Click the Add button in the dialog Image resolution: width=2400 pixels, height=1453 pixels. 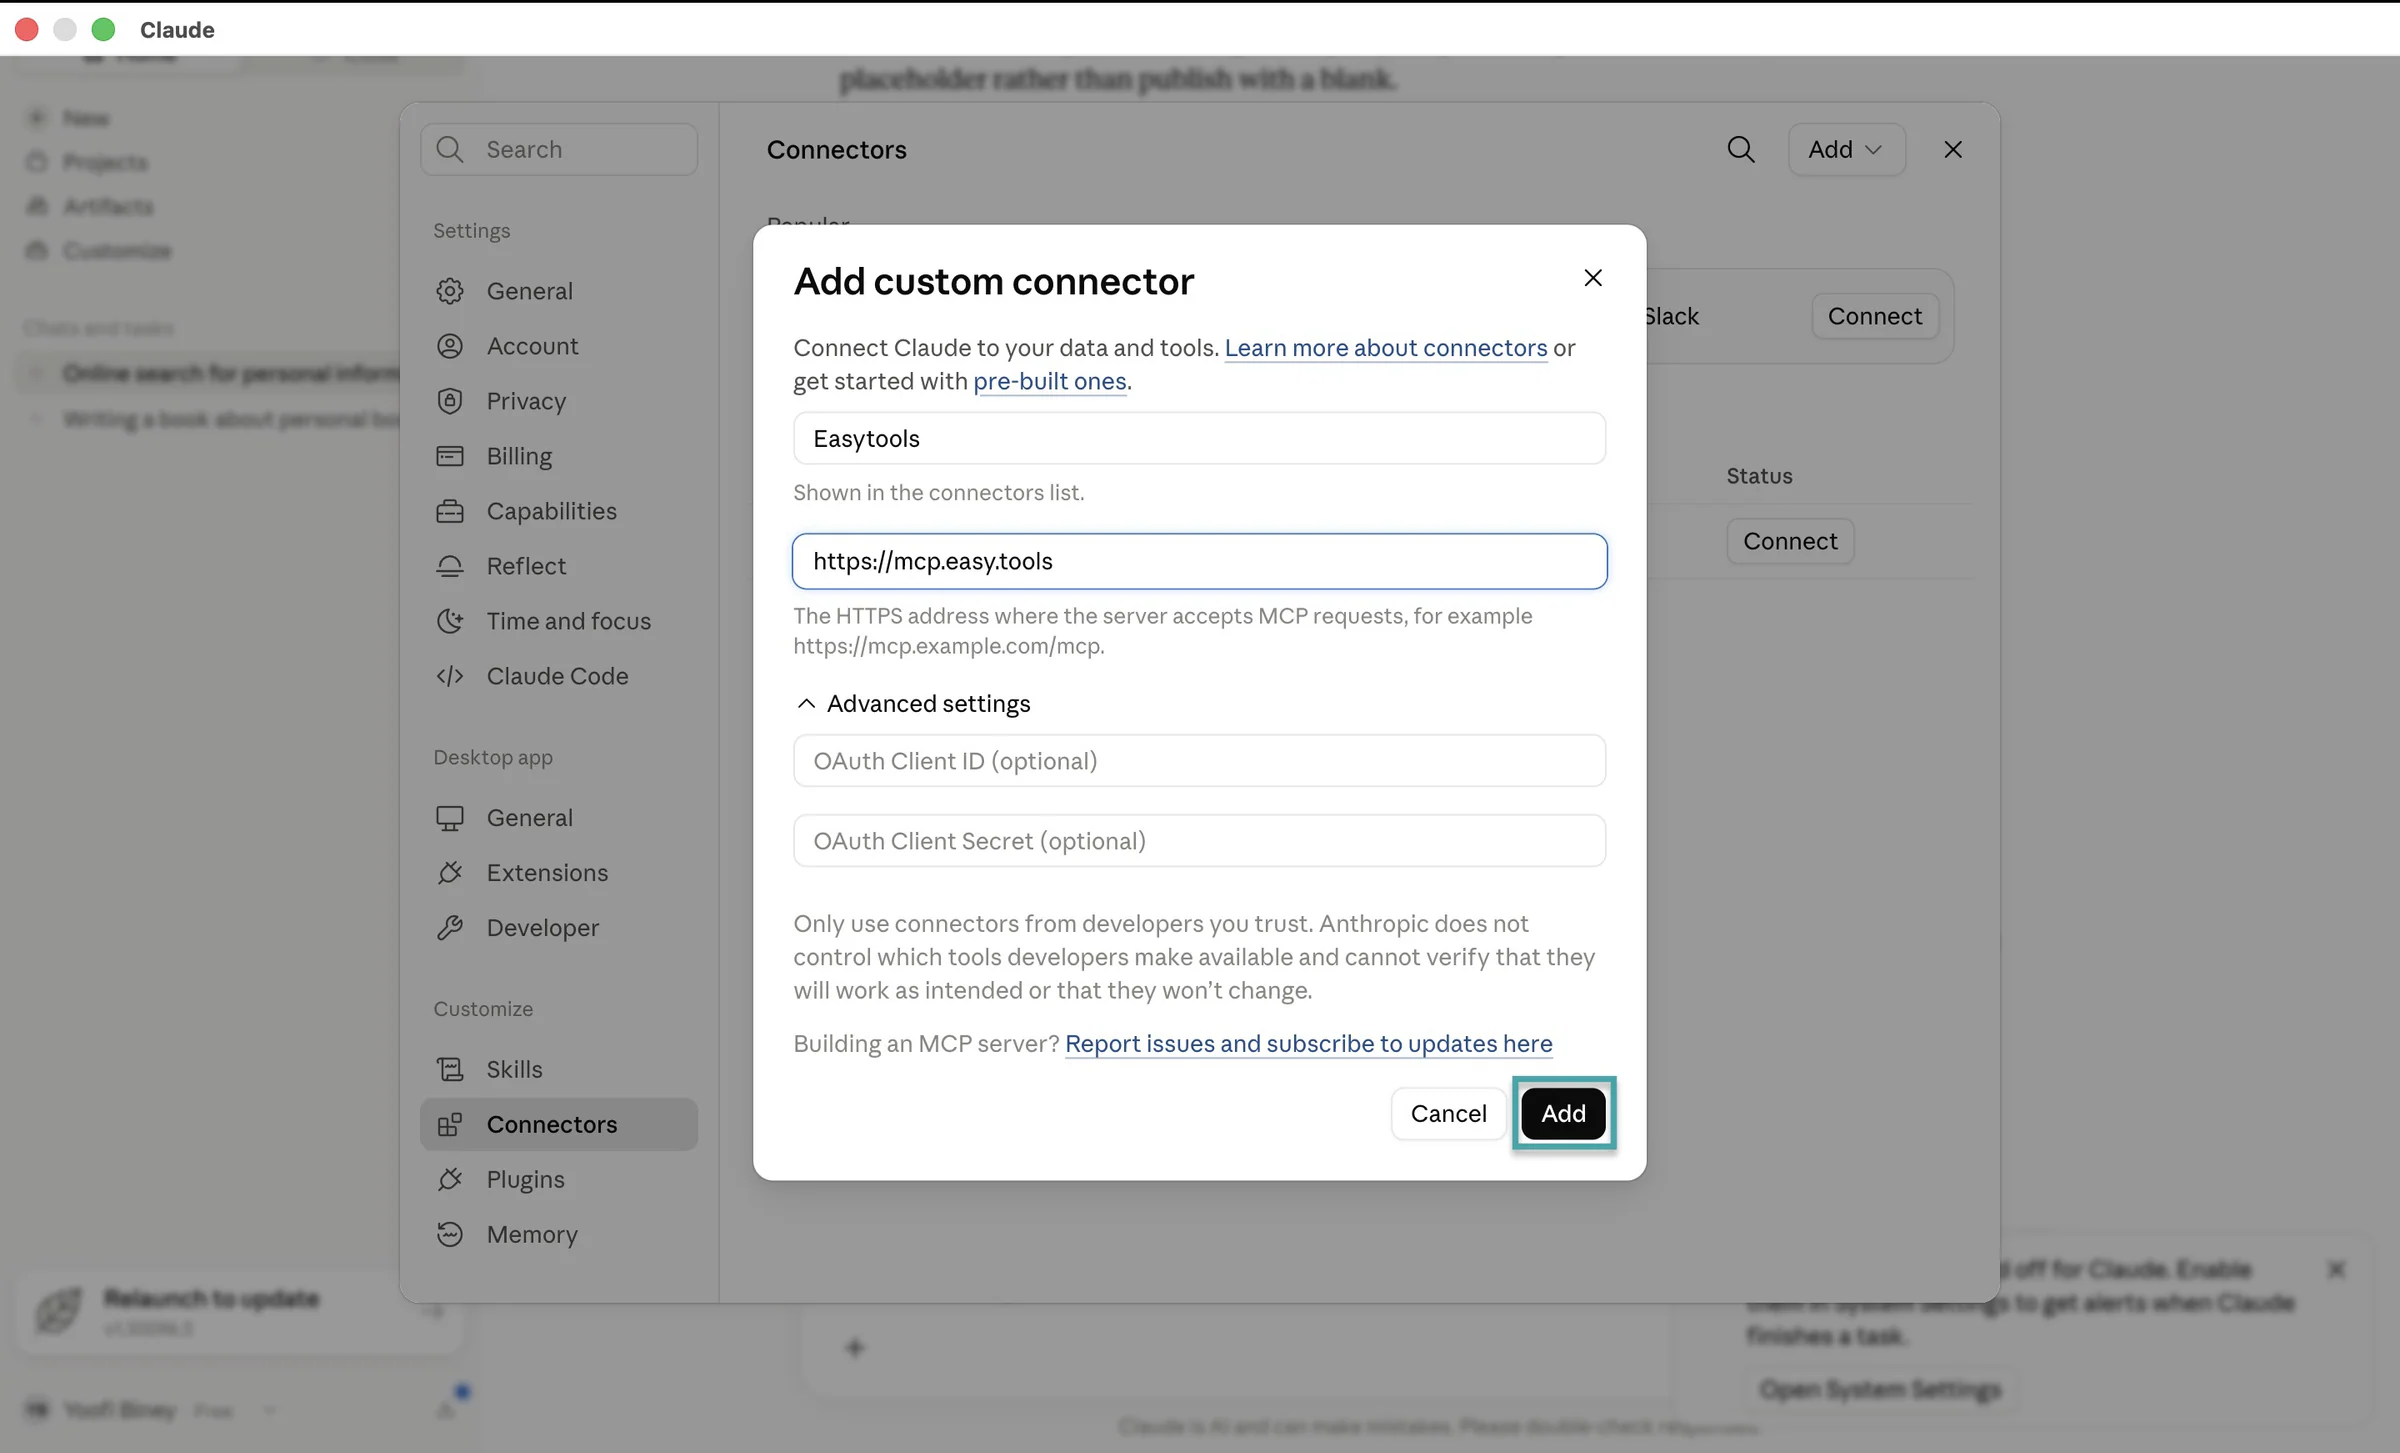pos(1563,1113)
